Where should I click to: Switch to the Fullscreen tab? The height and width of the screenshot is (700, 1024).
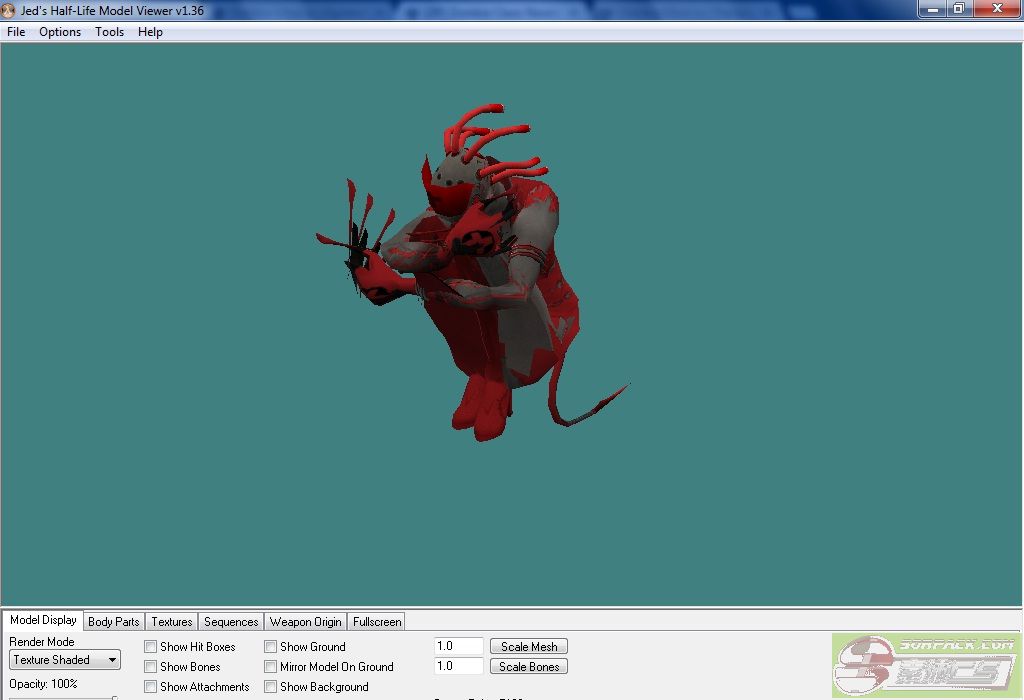click(377, 622)
